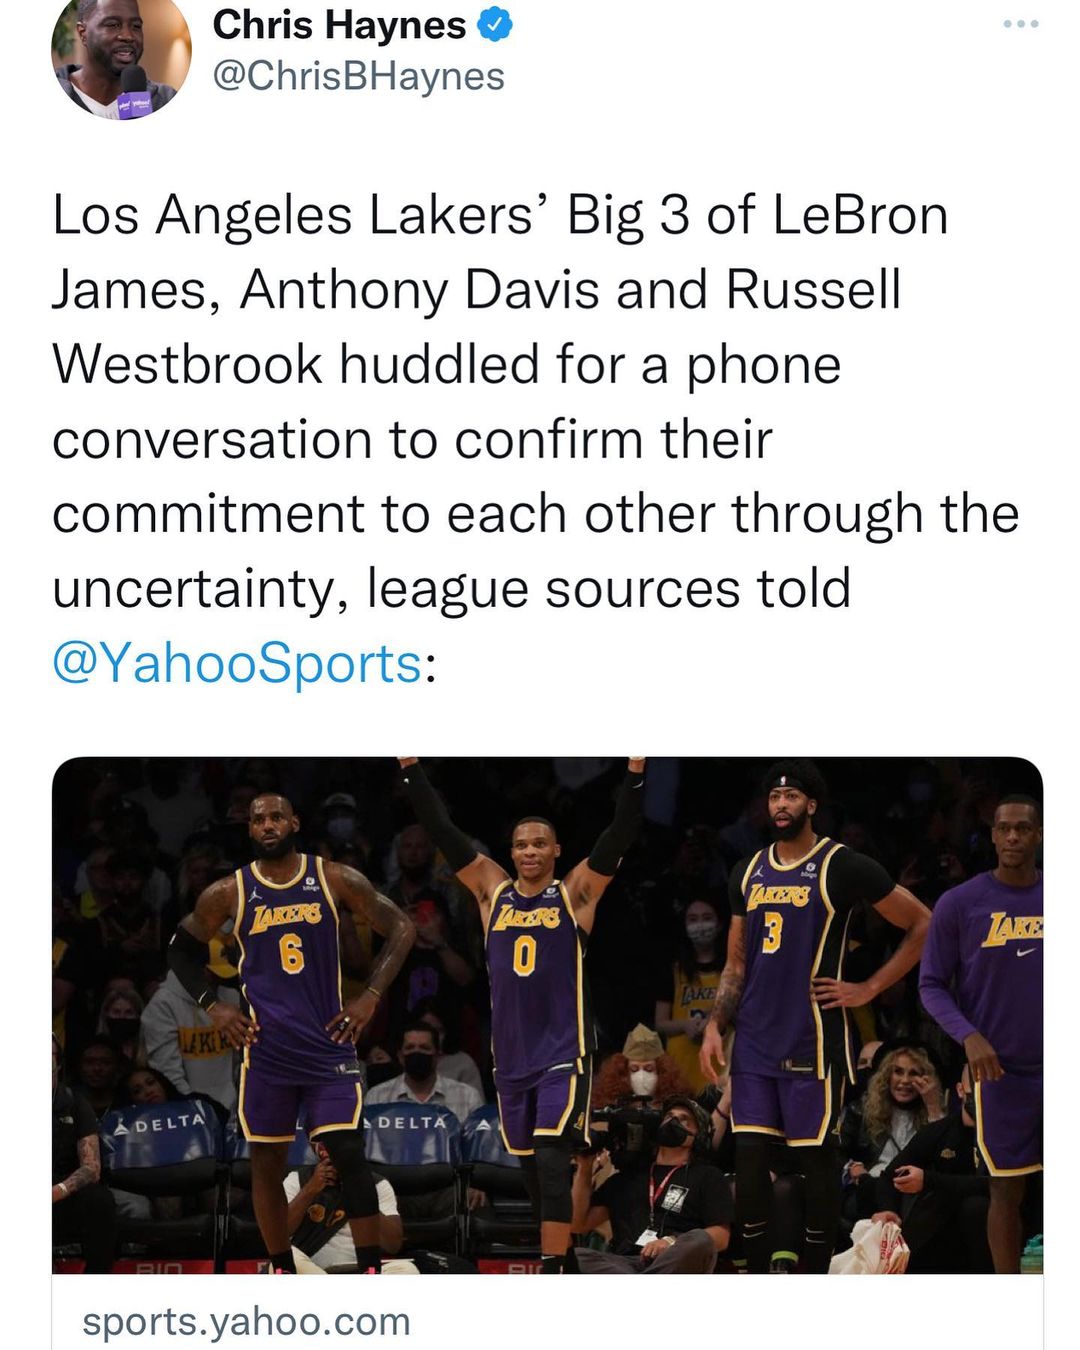This screenshot has height=1350, width=1080.
Task: Open the tweet's three-dot more menu
Action: (1021, 23)
